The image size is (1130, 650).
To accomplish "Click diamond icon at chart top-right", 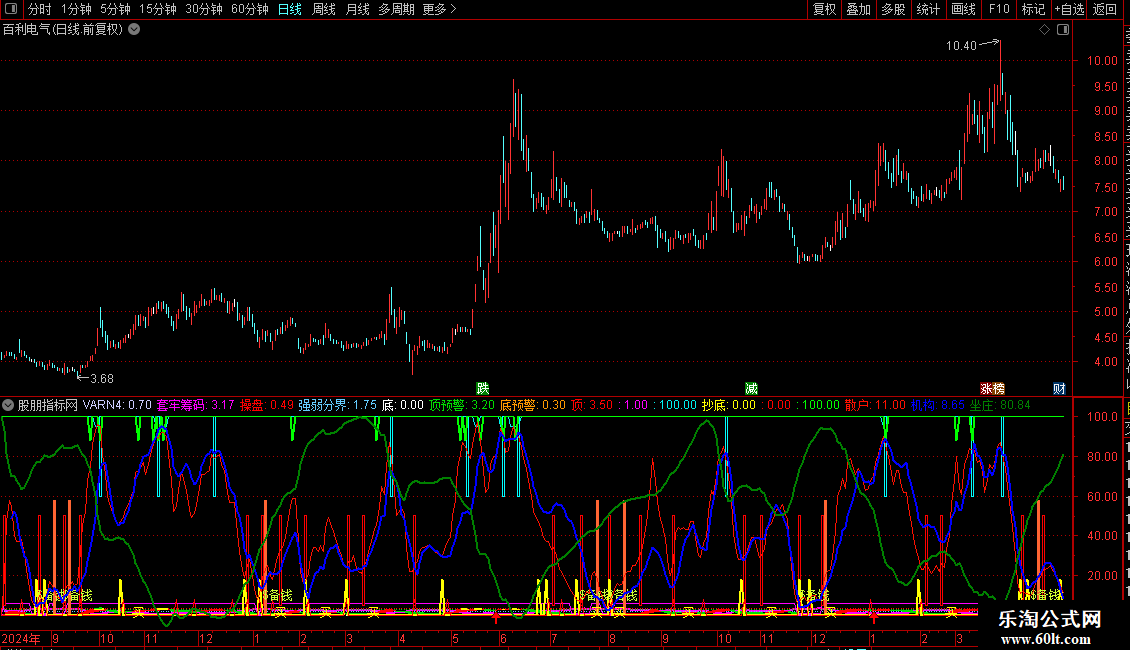I will (x=1044, y=30).
